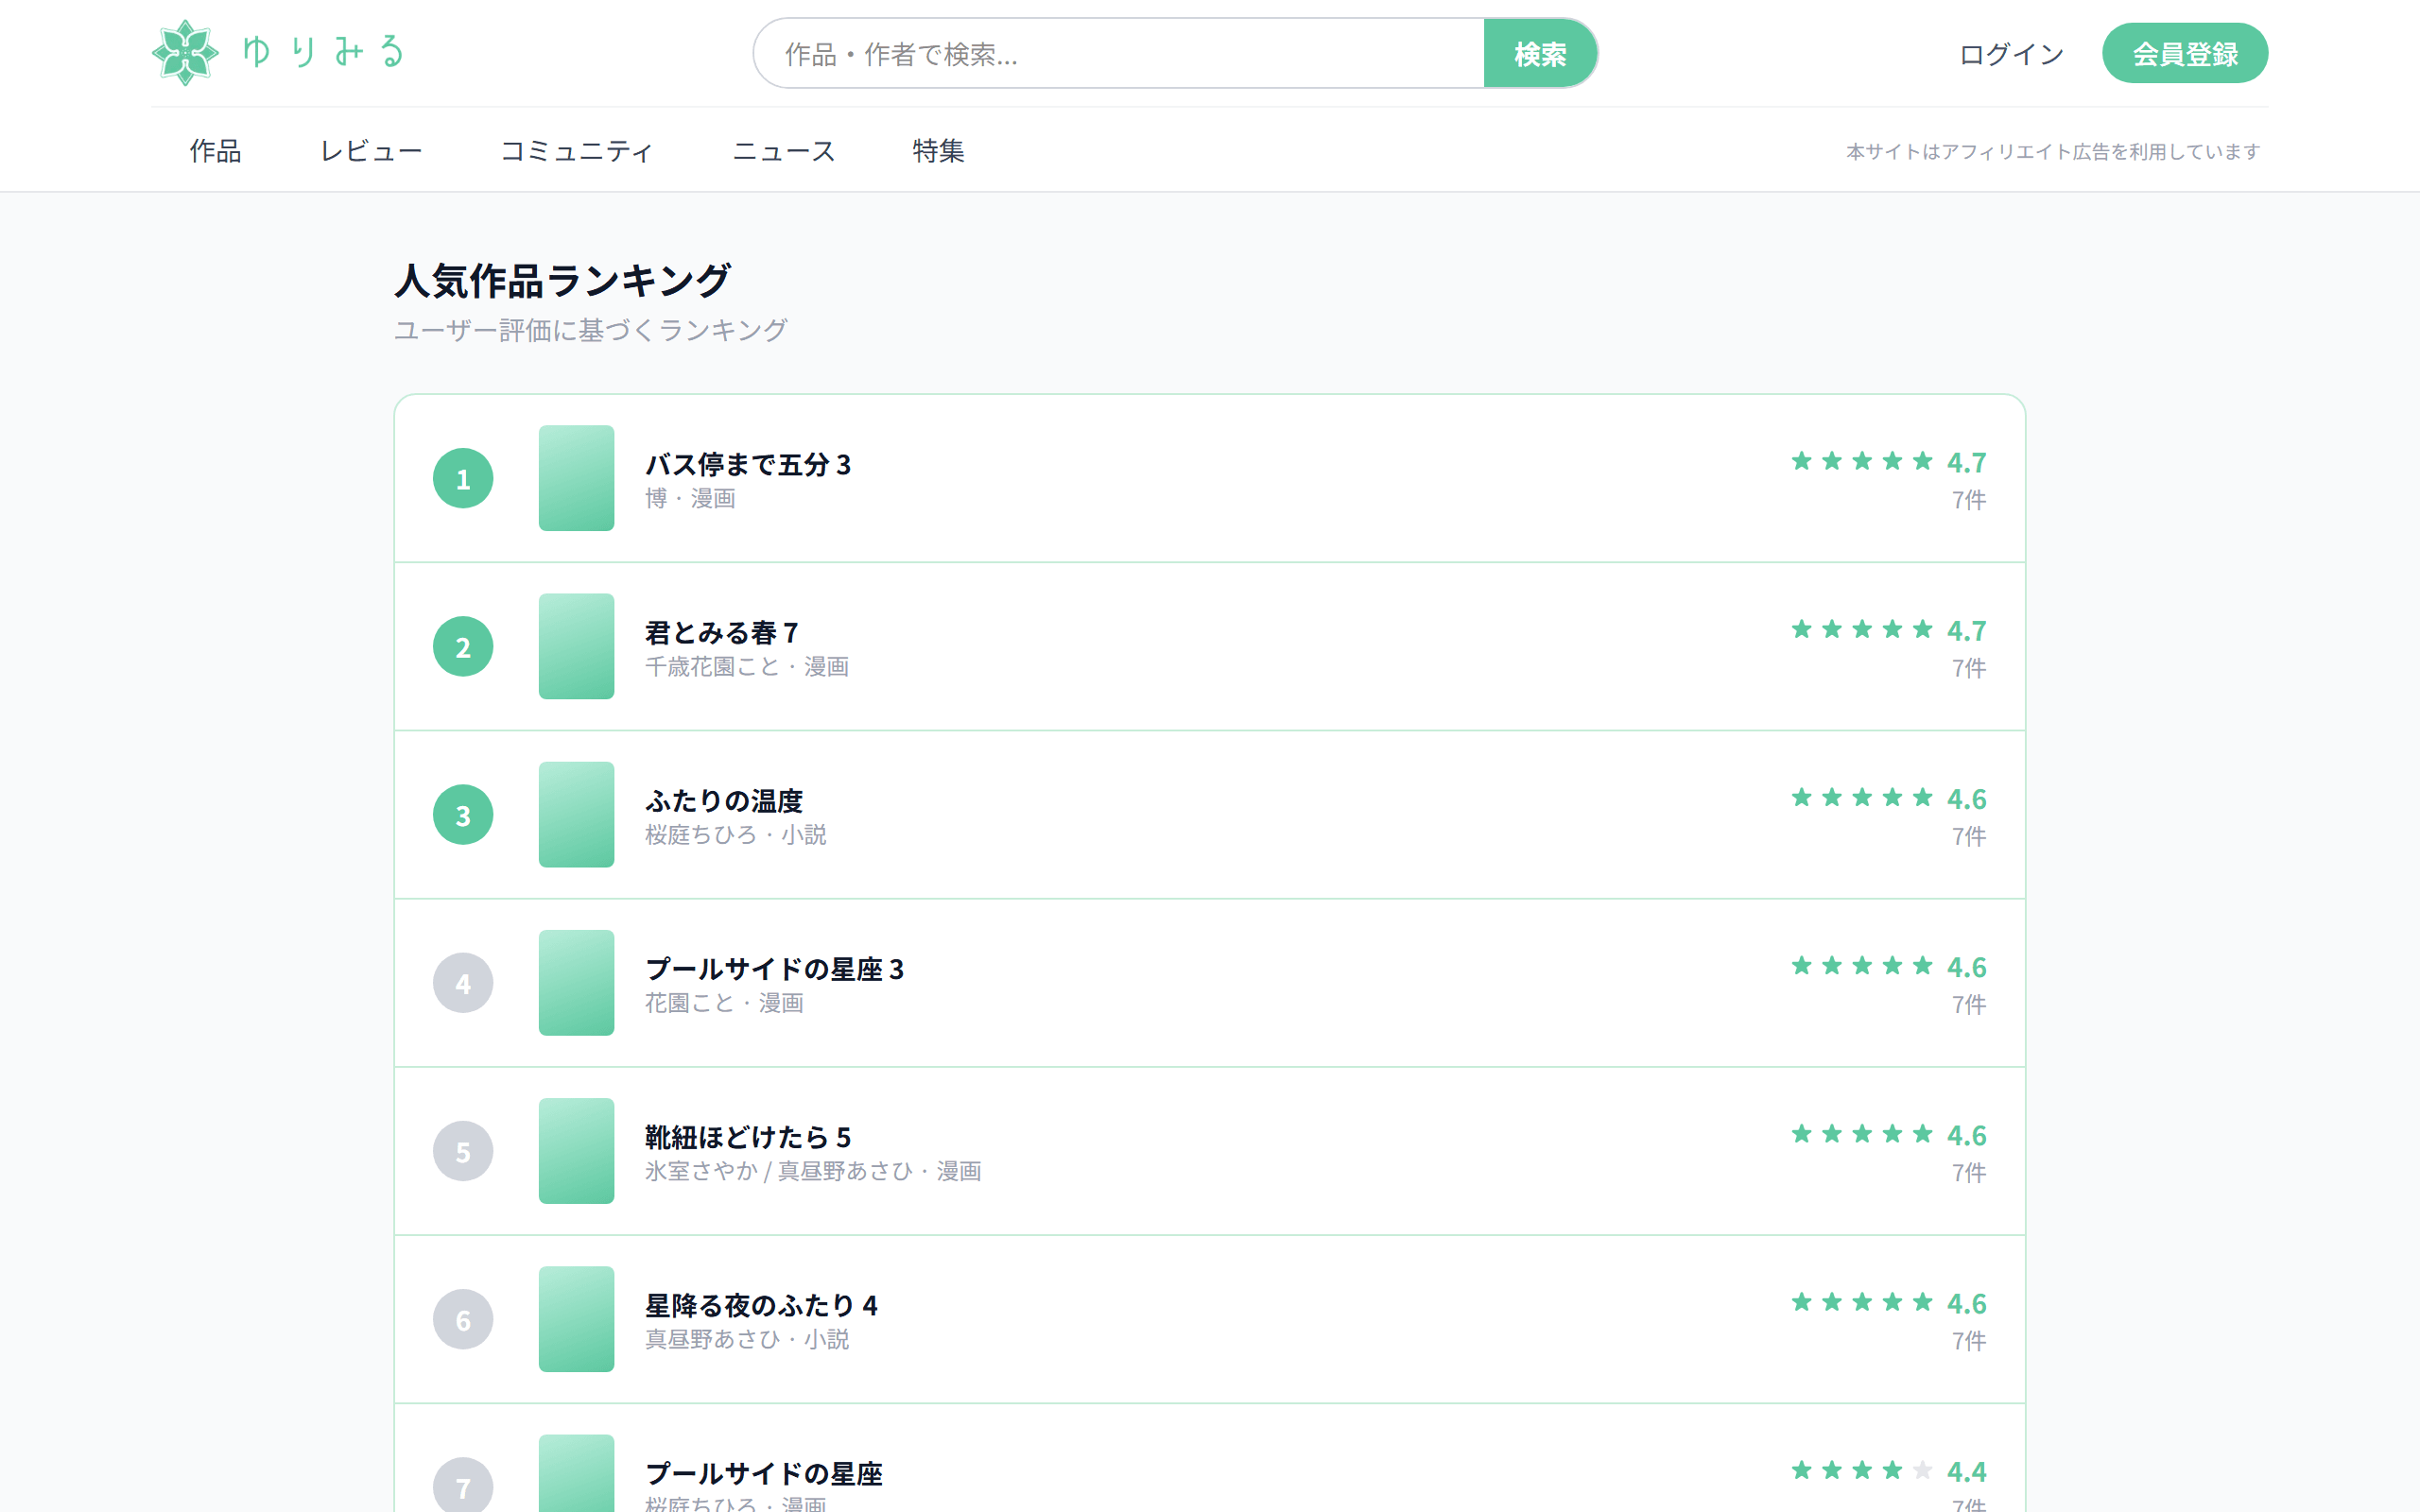
Task: Click the star rating of バス停まで五分 3
Action: 1862,461
